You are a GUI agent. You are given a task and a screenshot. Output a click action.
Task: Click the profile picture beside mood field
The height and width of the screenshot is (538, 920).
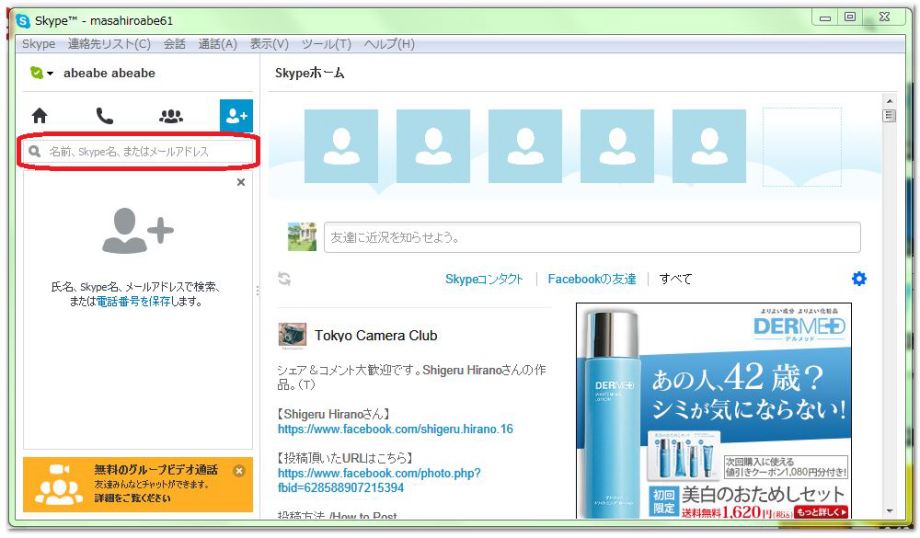(x=302, y=236)
